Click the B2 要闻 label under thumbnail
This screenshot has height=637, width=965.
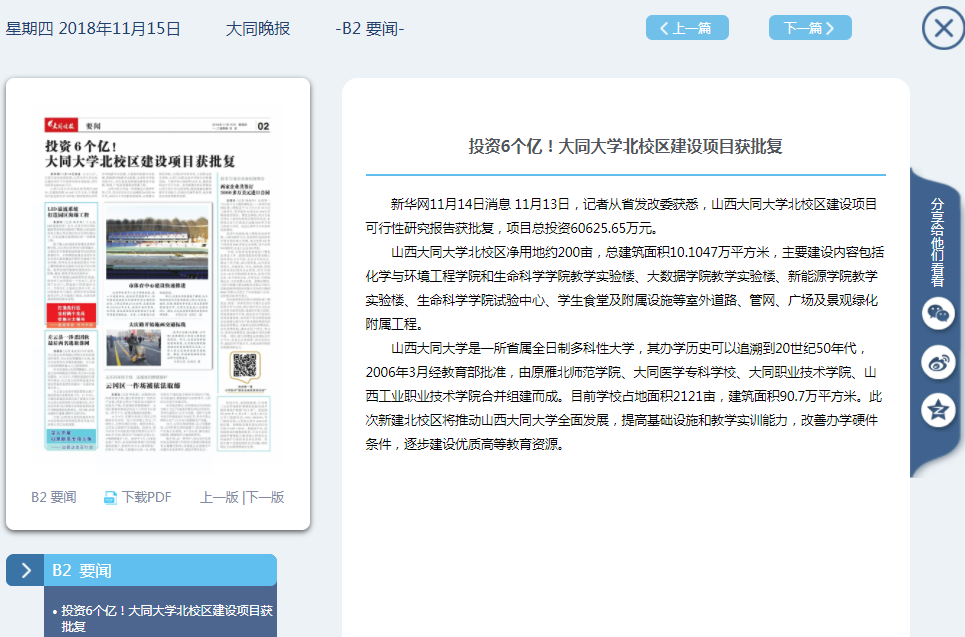click(54, 497)
